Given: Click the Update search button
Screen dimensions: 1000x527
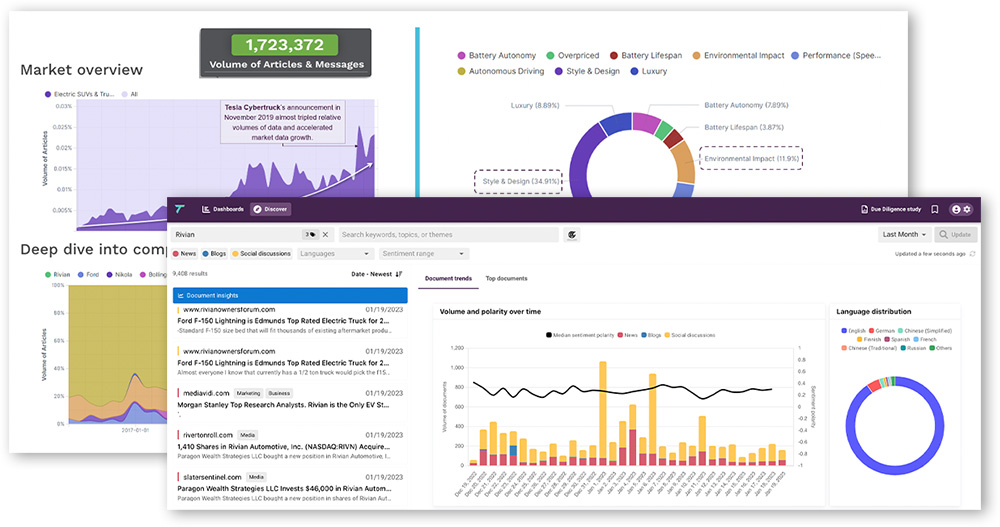Looking at the screenshot, I should click(955, 234).
